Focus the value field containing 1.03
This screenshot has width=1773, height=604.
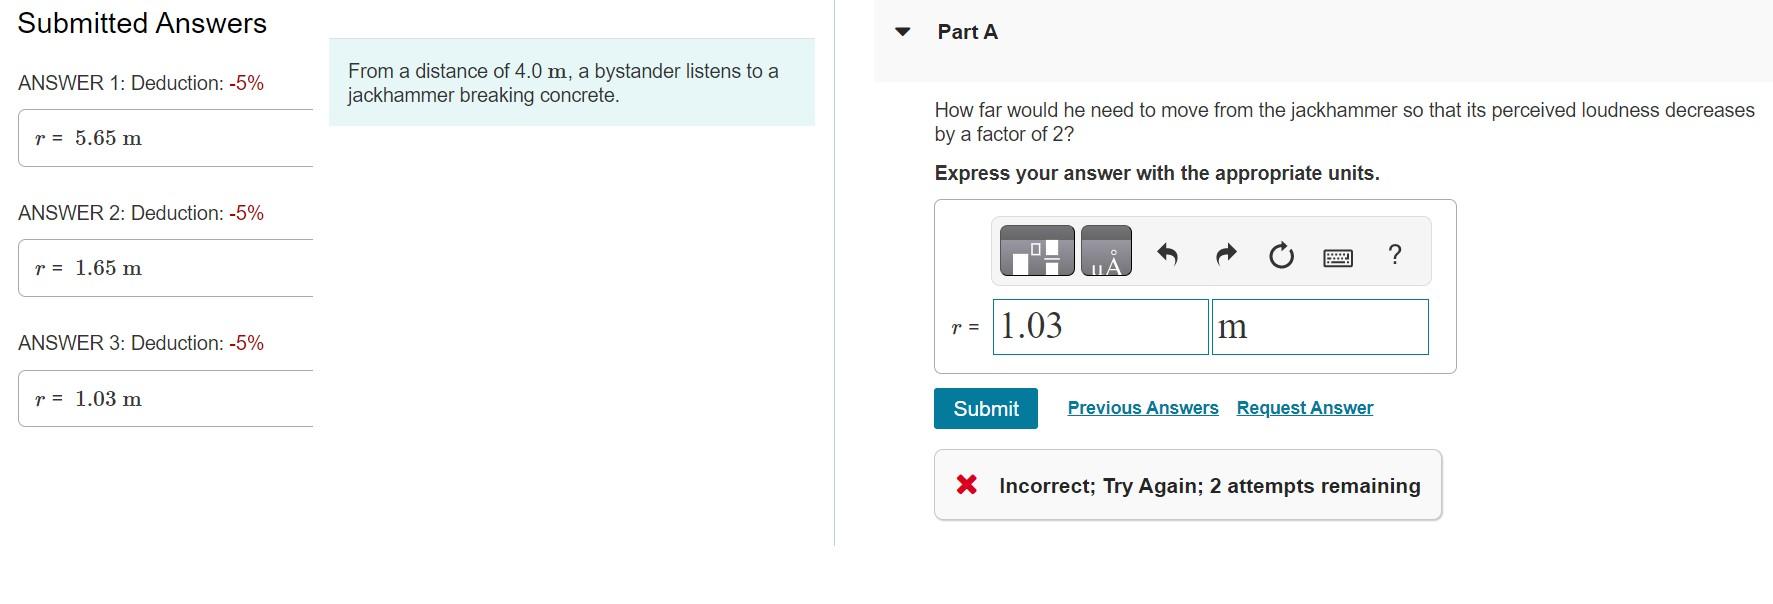pyautogui.click(x=1100, y=327)
